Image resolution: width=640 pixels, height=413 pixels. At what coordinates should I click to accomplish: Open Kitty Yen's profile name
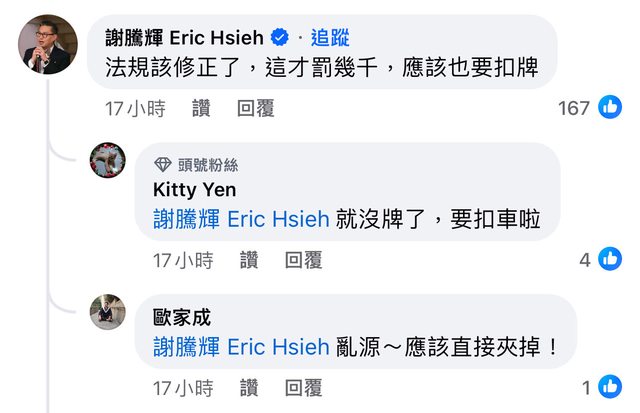point(195,190)
